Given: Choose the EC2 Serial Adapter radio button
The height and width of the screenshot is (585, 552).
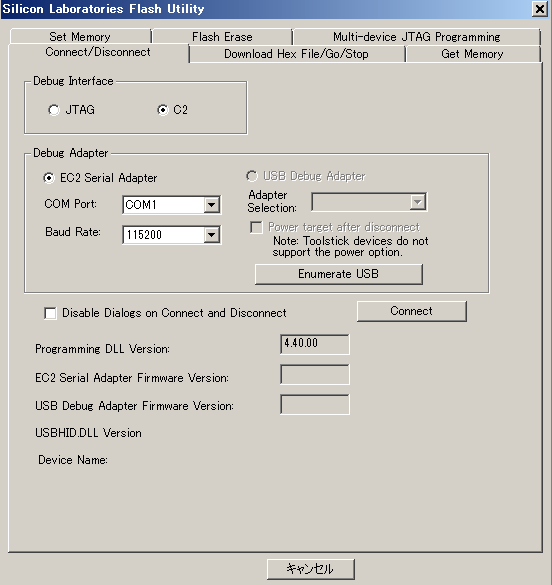Looking at the screenshot, I should (x=49, y=178).
